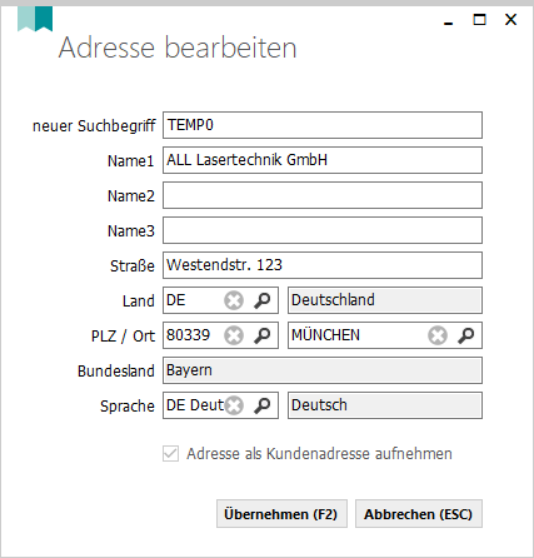The image size is (534, 558).
Task: Click into the Name1 field
Action: click(x=323, y=160)
